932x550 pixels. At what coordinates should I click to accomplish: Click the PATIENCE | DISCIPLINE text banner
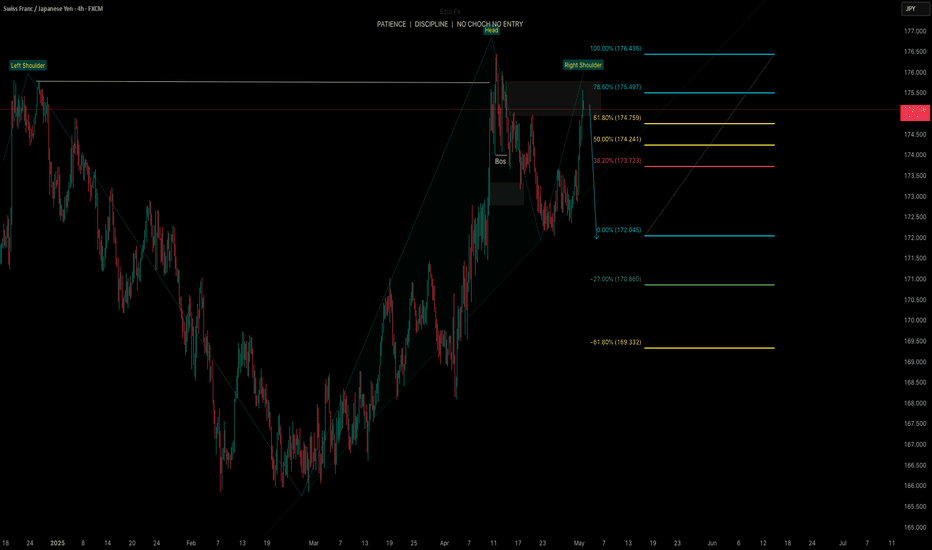point(450,24)
